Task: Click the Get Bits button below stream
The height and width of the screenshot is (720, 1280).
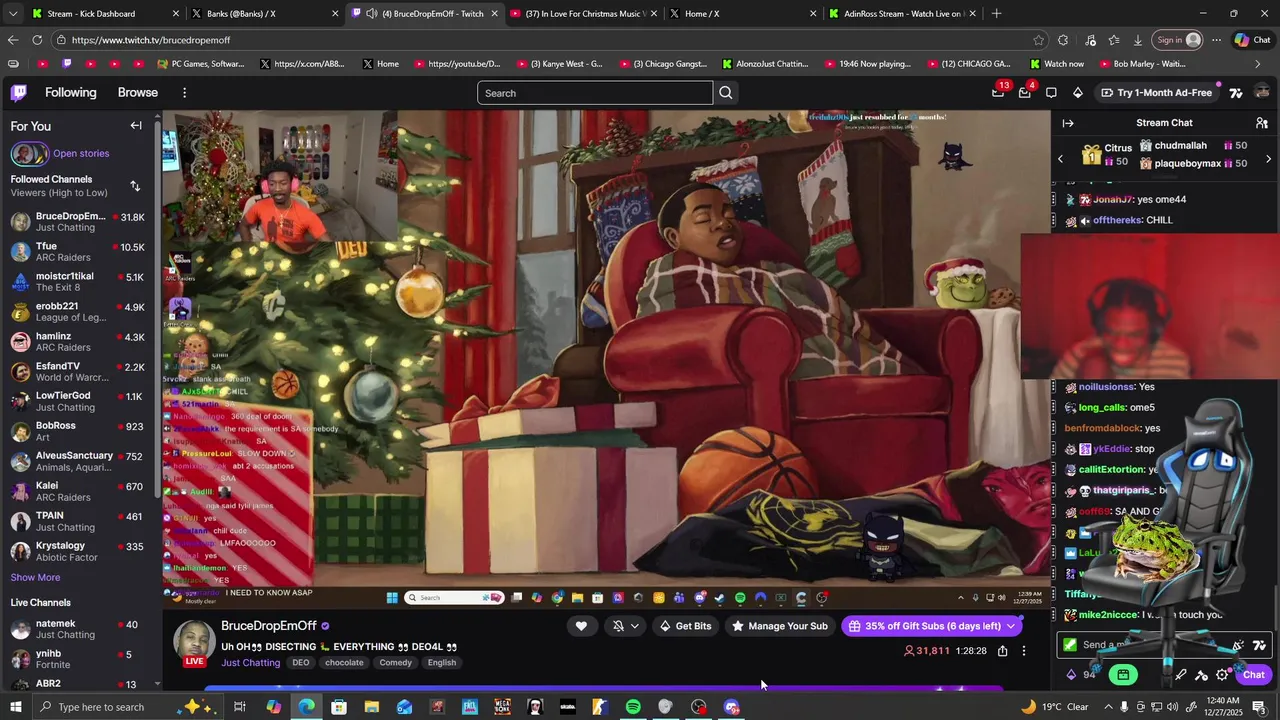Action: (x=685, y=626)
